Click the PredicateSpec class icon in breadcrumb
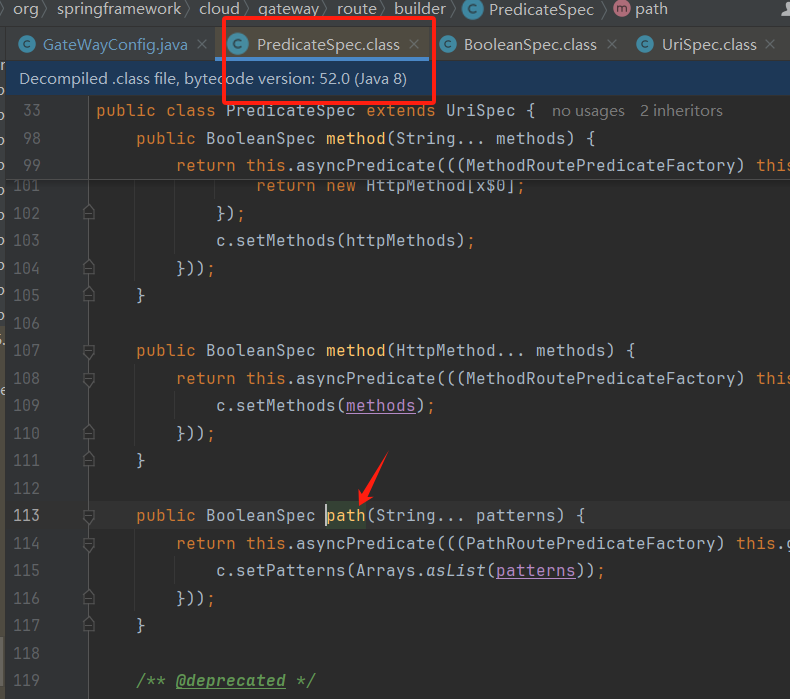This screenshot has height=699, width=790. 473,10
